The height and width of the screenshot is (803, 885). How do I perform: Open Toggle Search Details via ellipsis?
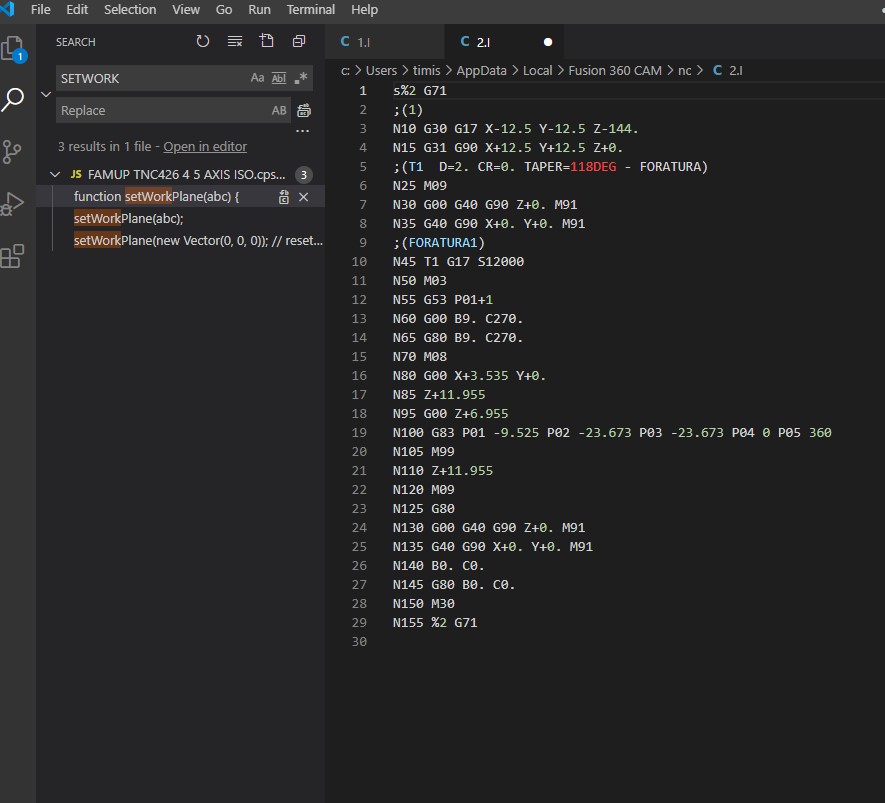point(305,130)
